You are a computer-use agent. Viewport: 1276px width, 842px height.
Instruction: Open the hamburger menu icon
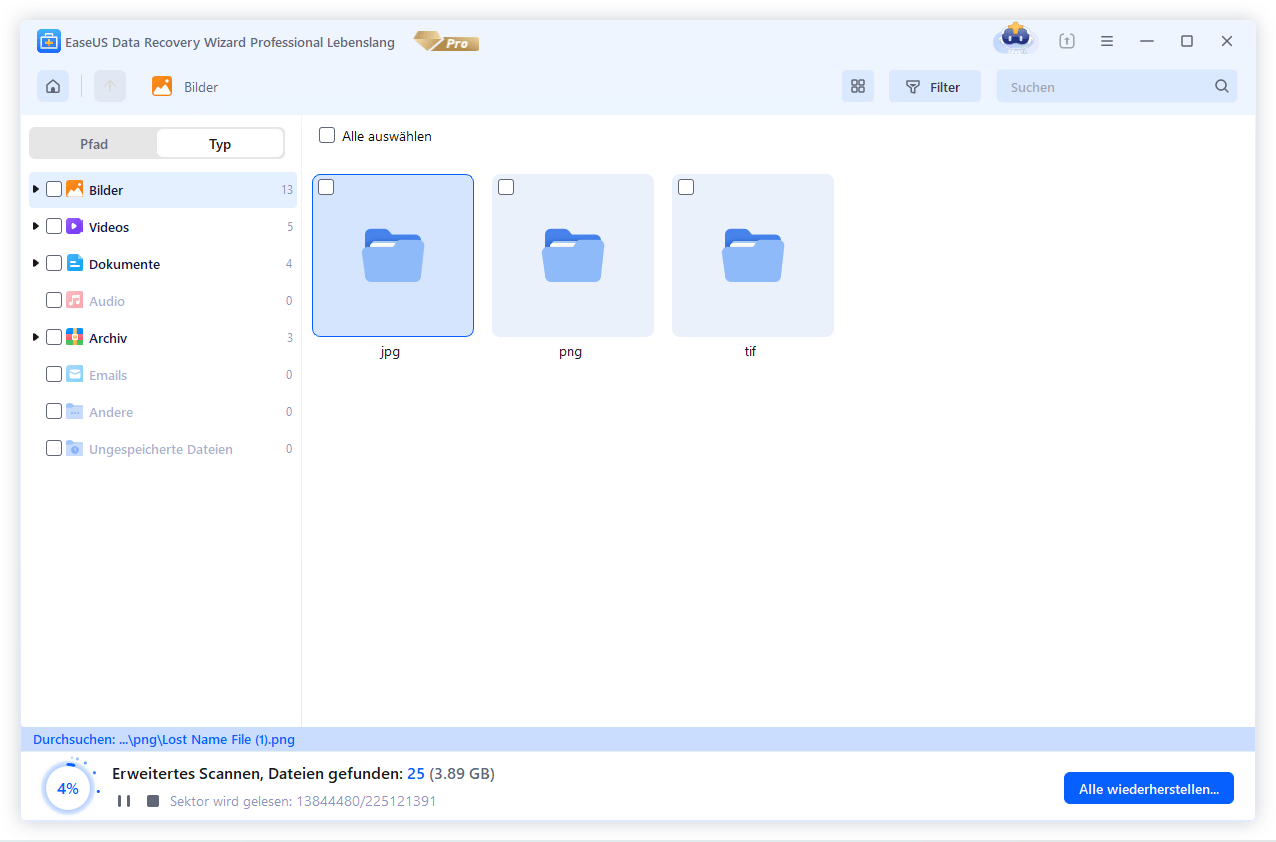click(x=1107, y=41)
